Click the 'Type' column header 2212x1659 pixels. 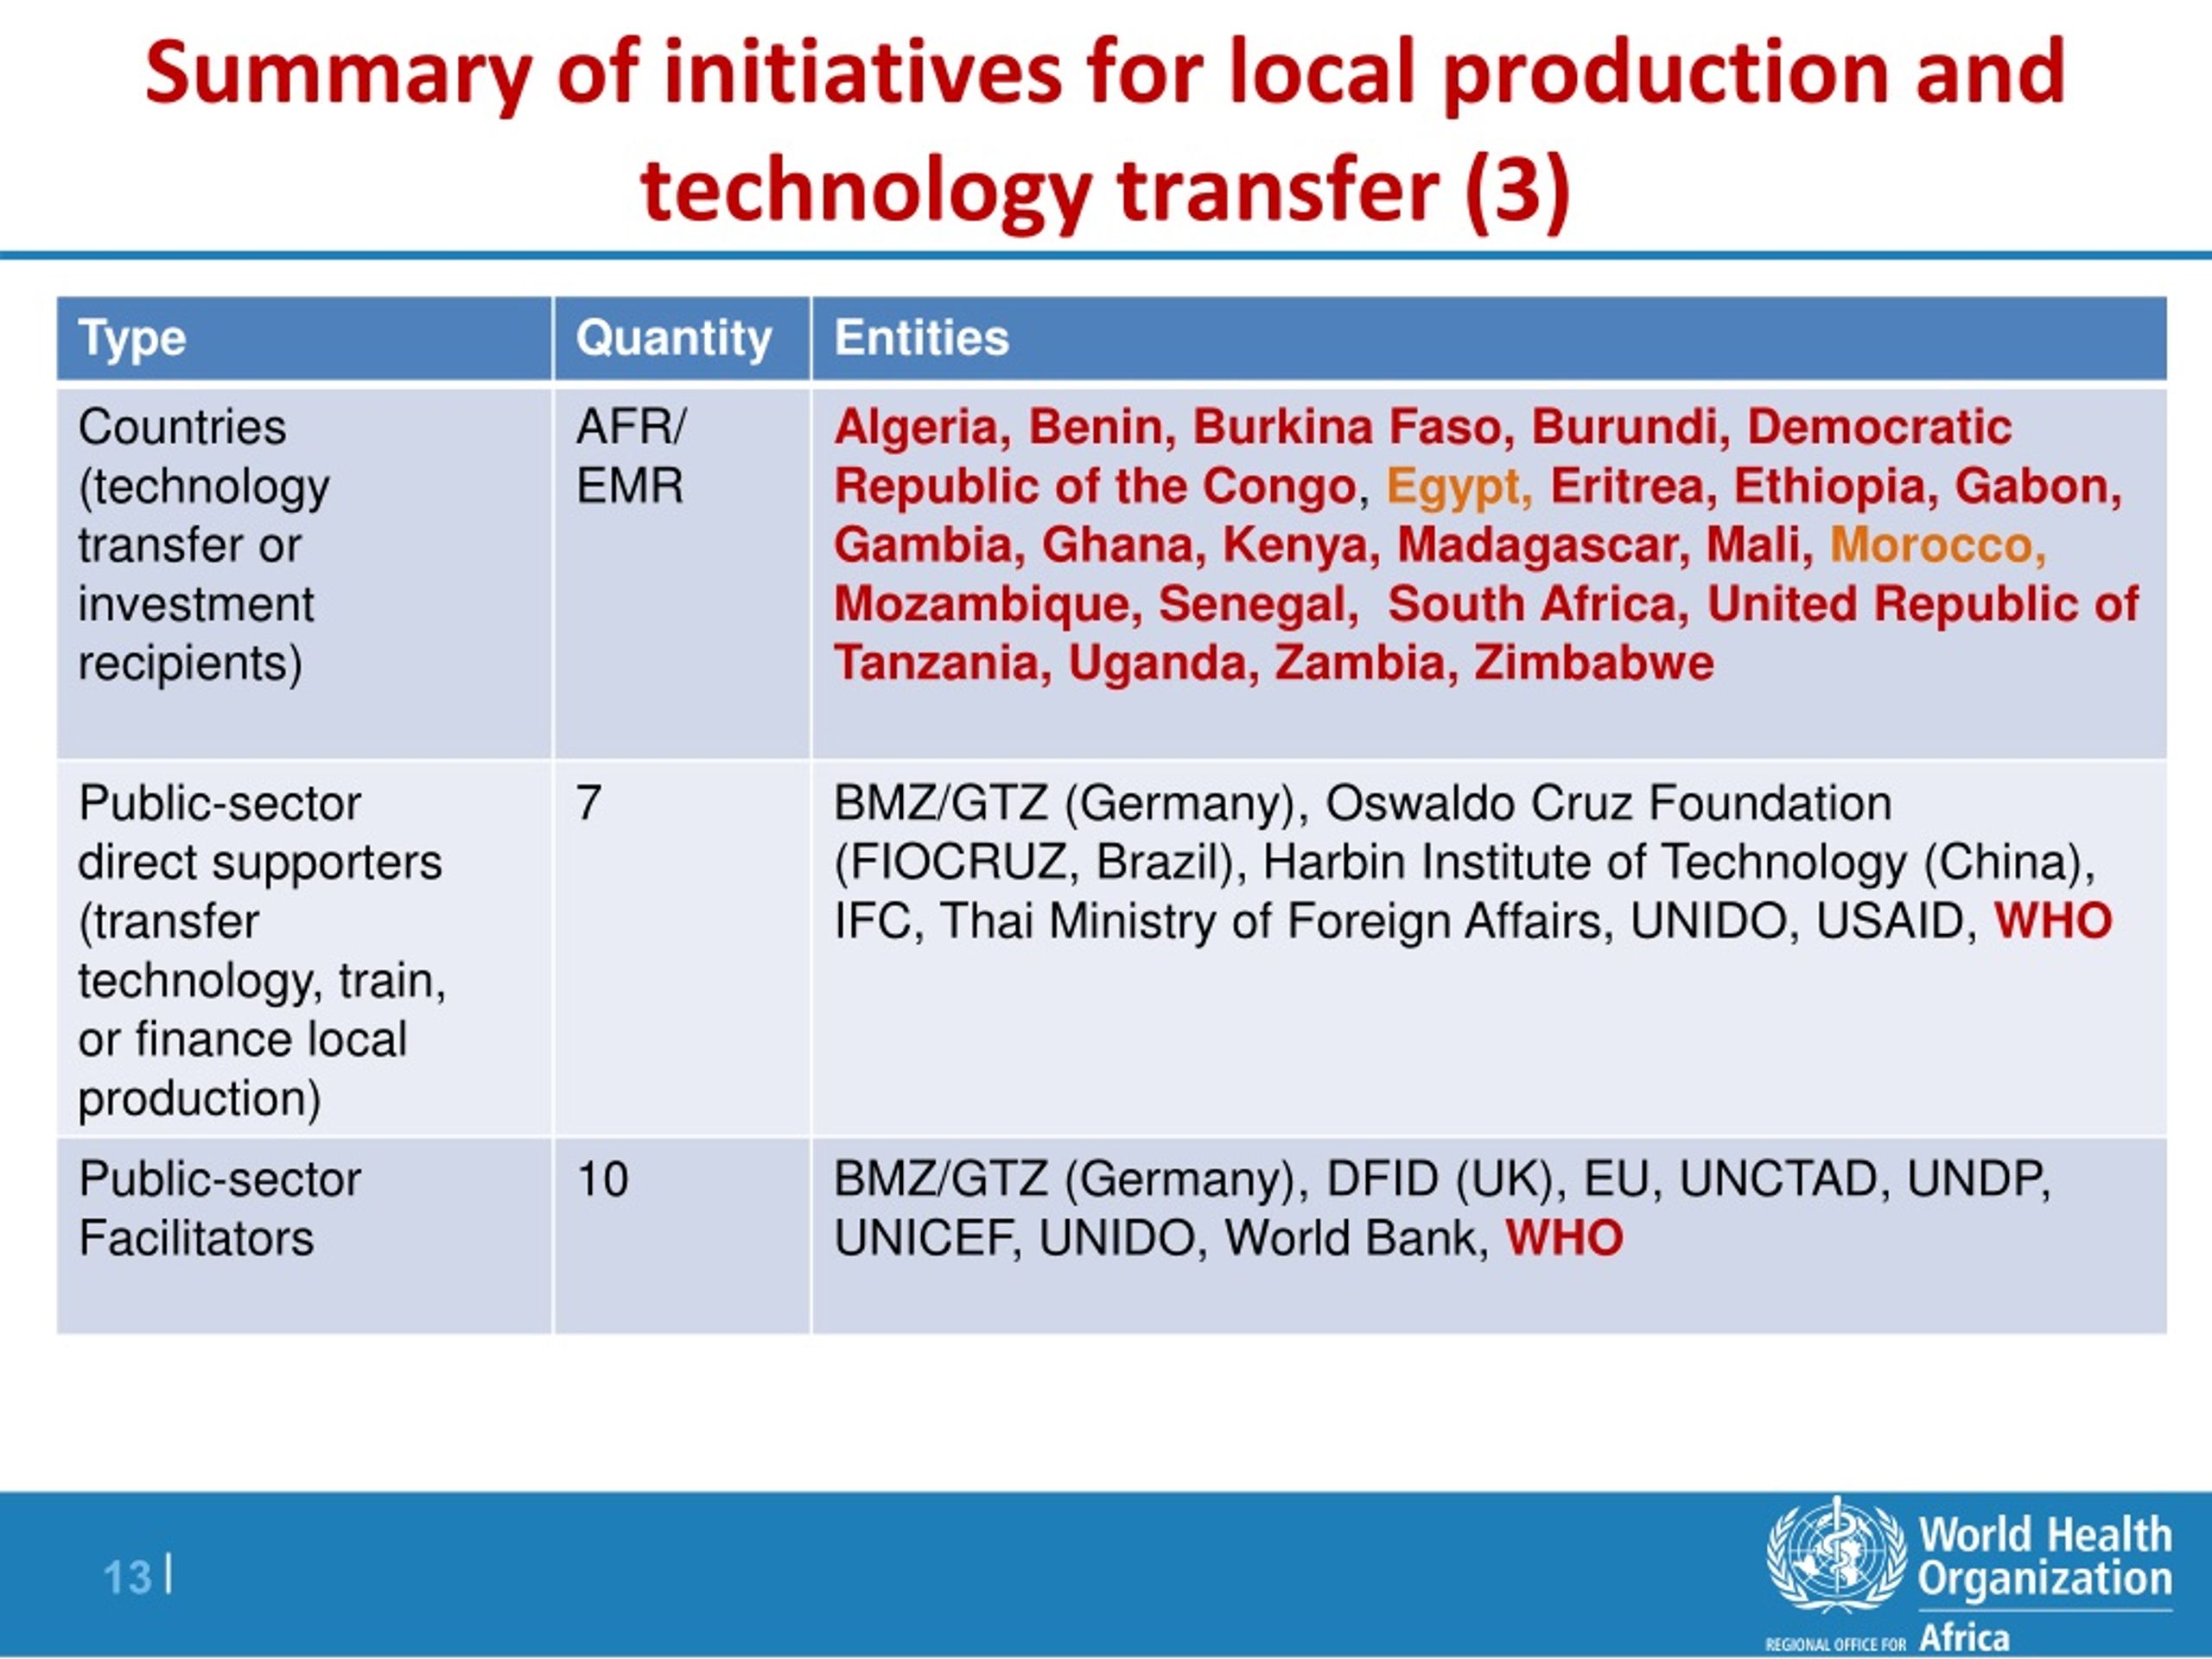point(304,338)
